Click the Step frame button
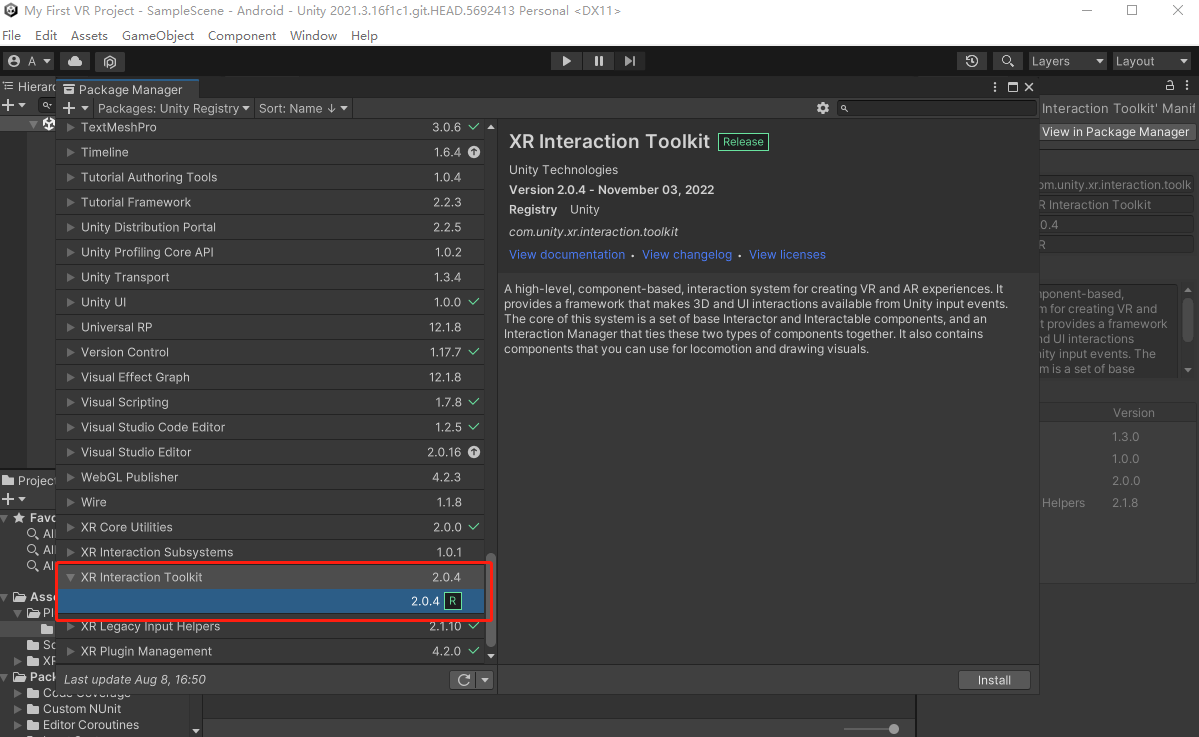Image resolution: width=1199 pixels, height=737 pixels. click(x=629, y=61)
